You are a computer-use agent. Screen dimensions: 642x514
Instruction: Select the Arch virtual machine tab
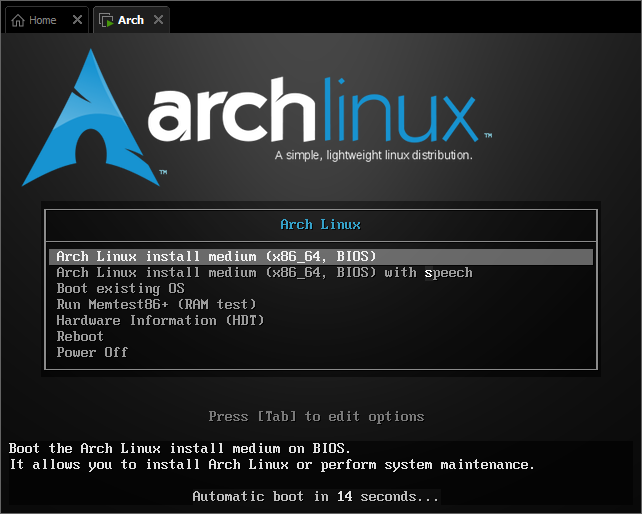pyautogui.click(x=131, y=20)
